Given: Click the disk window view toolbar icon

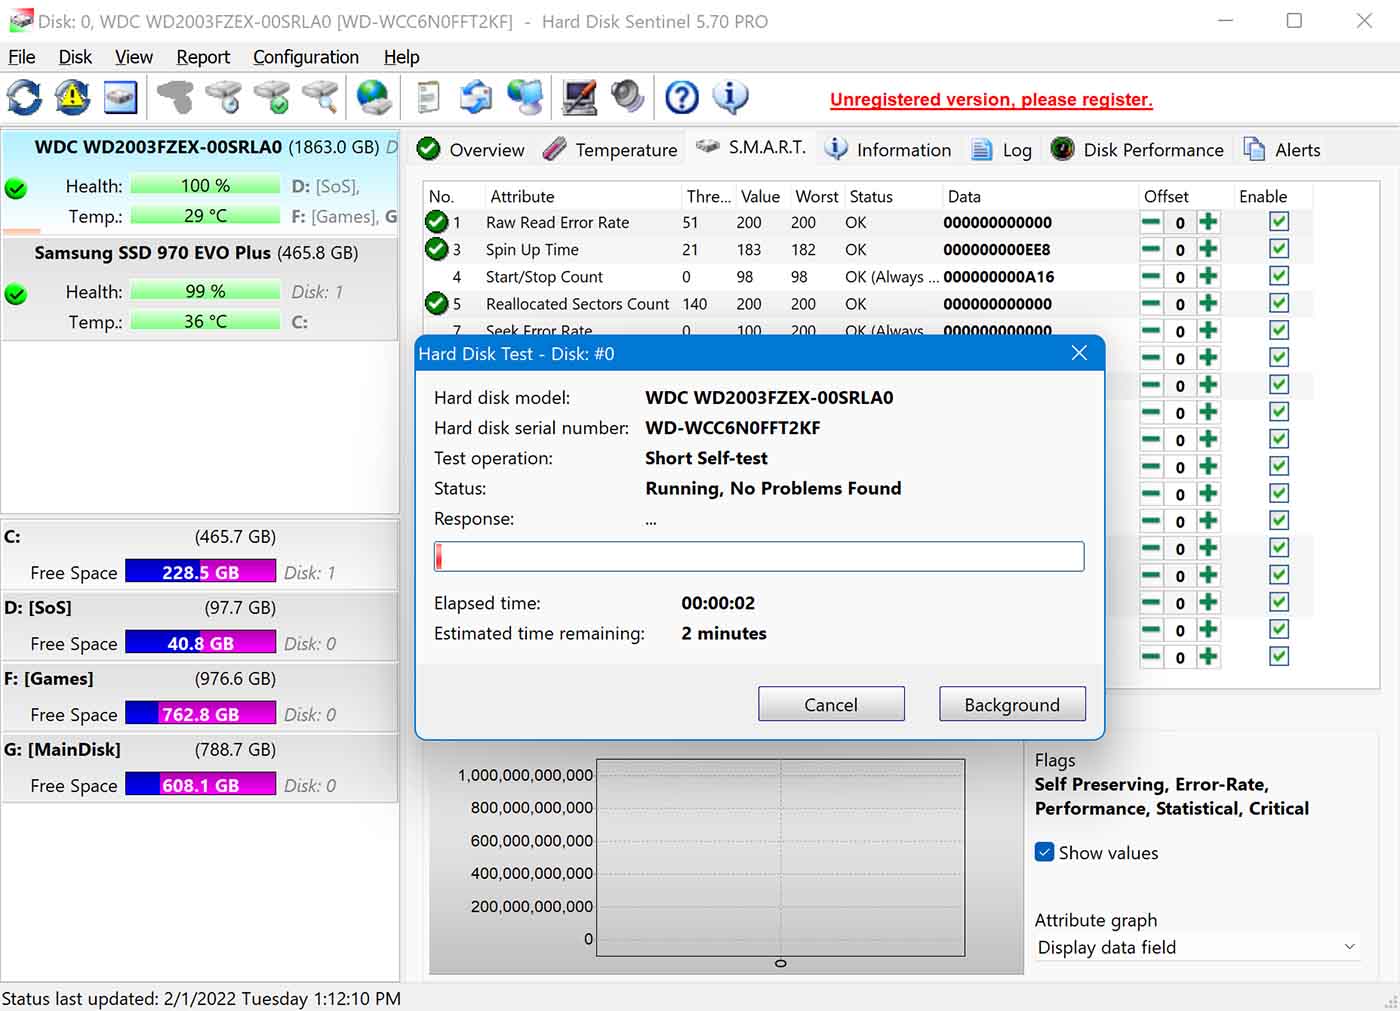Looking at the screenshot, I should (120, 97).
